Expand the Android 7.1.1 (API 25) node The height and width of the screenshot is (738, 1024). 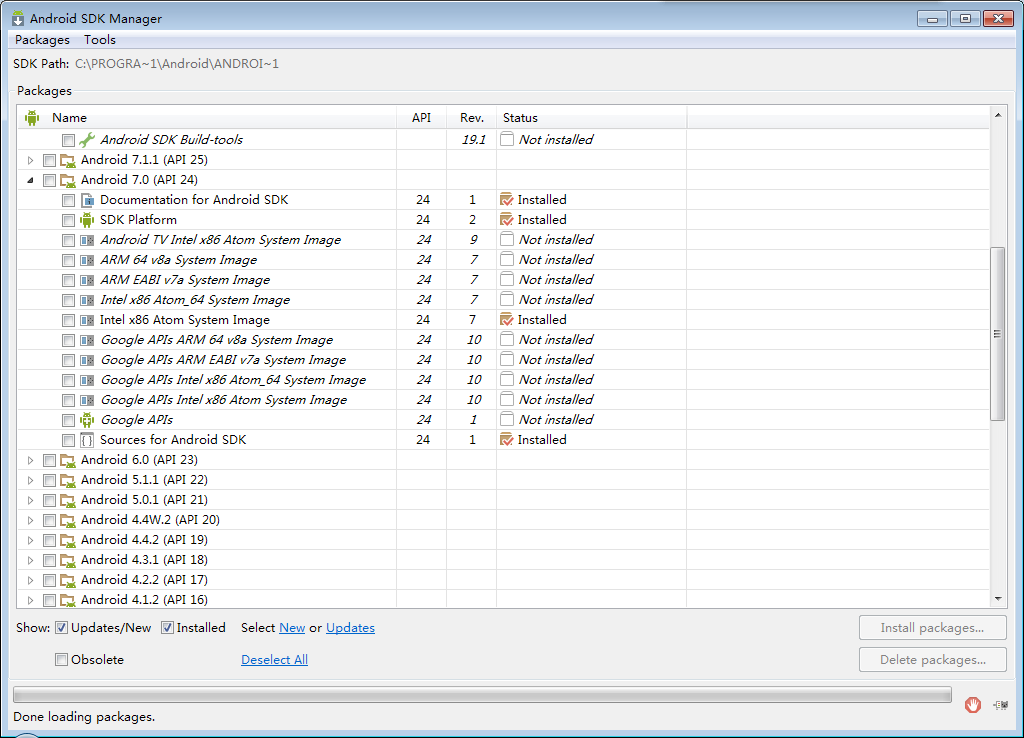[30, 160]
